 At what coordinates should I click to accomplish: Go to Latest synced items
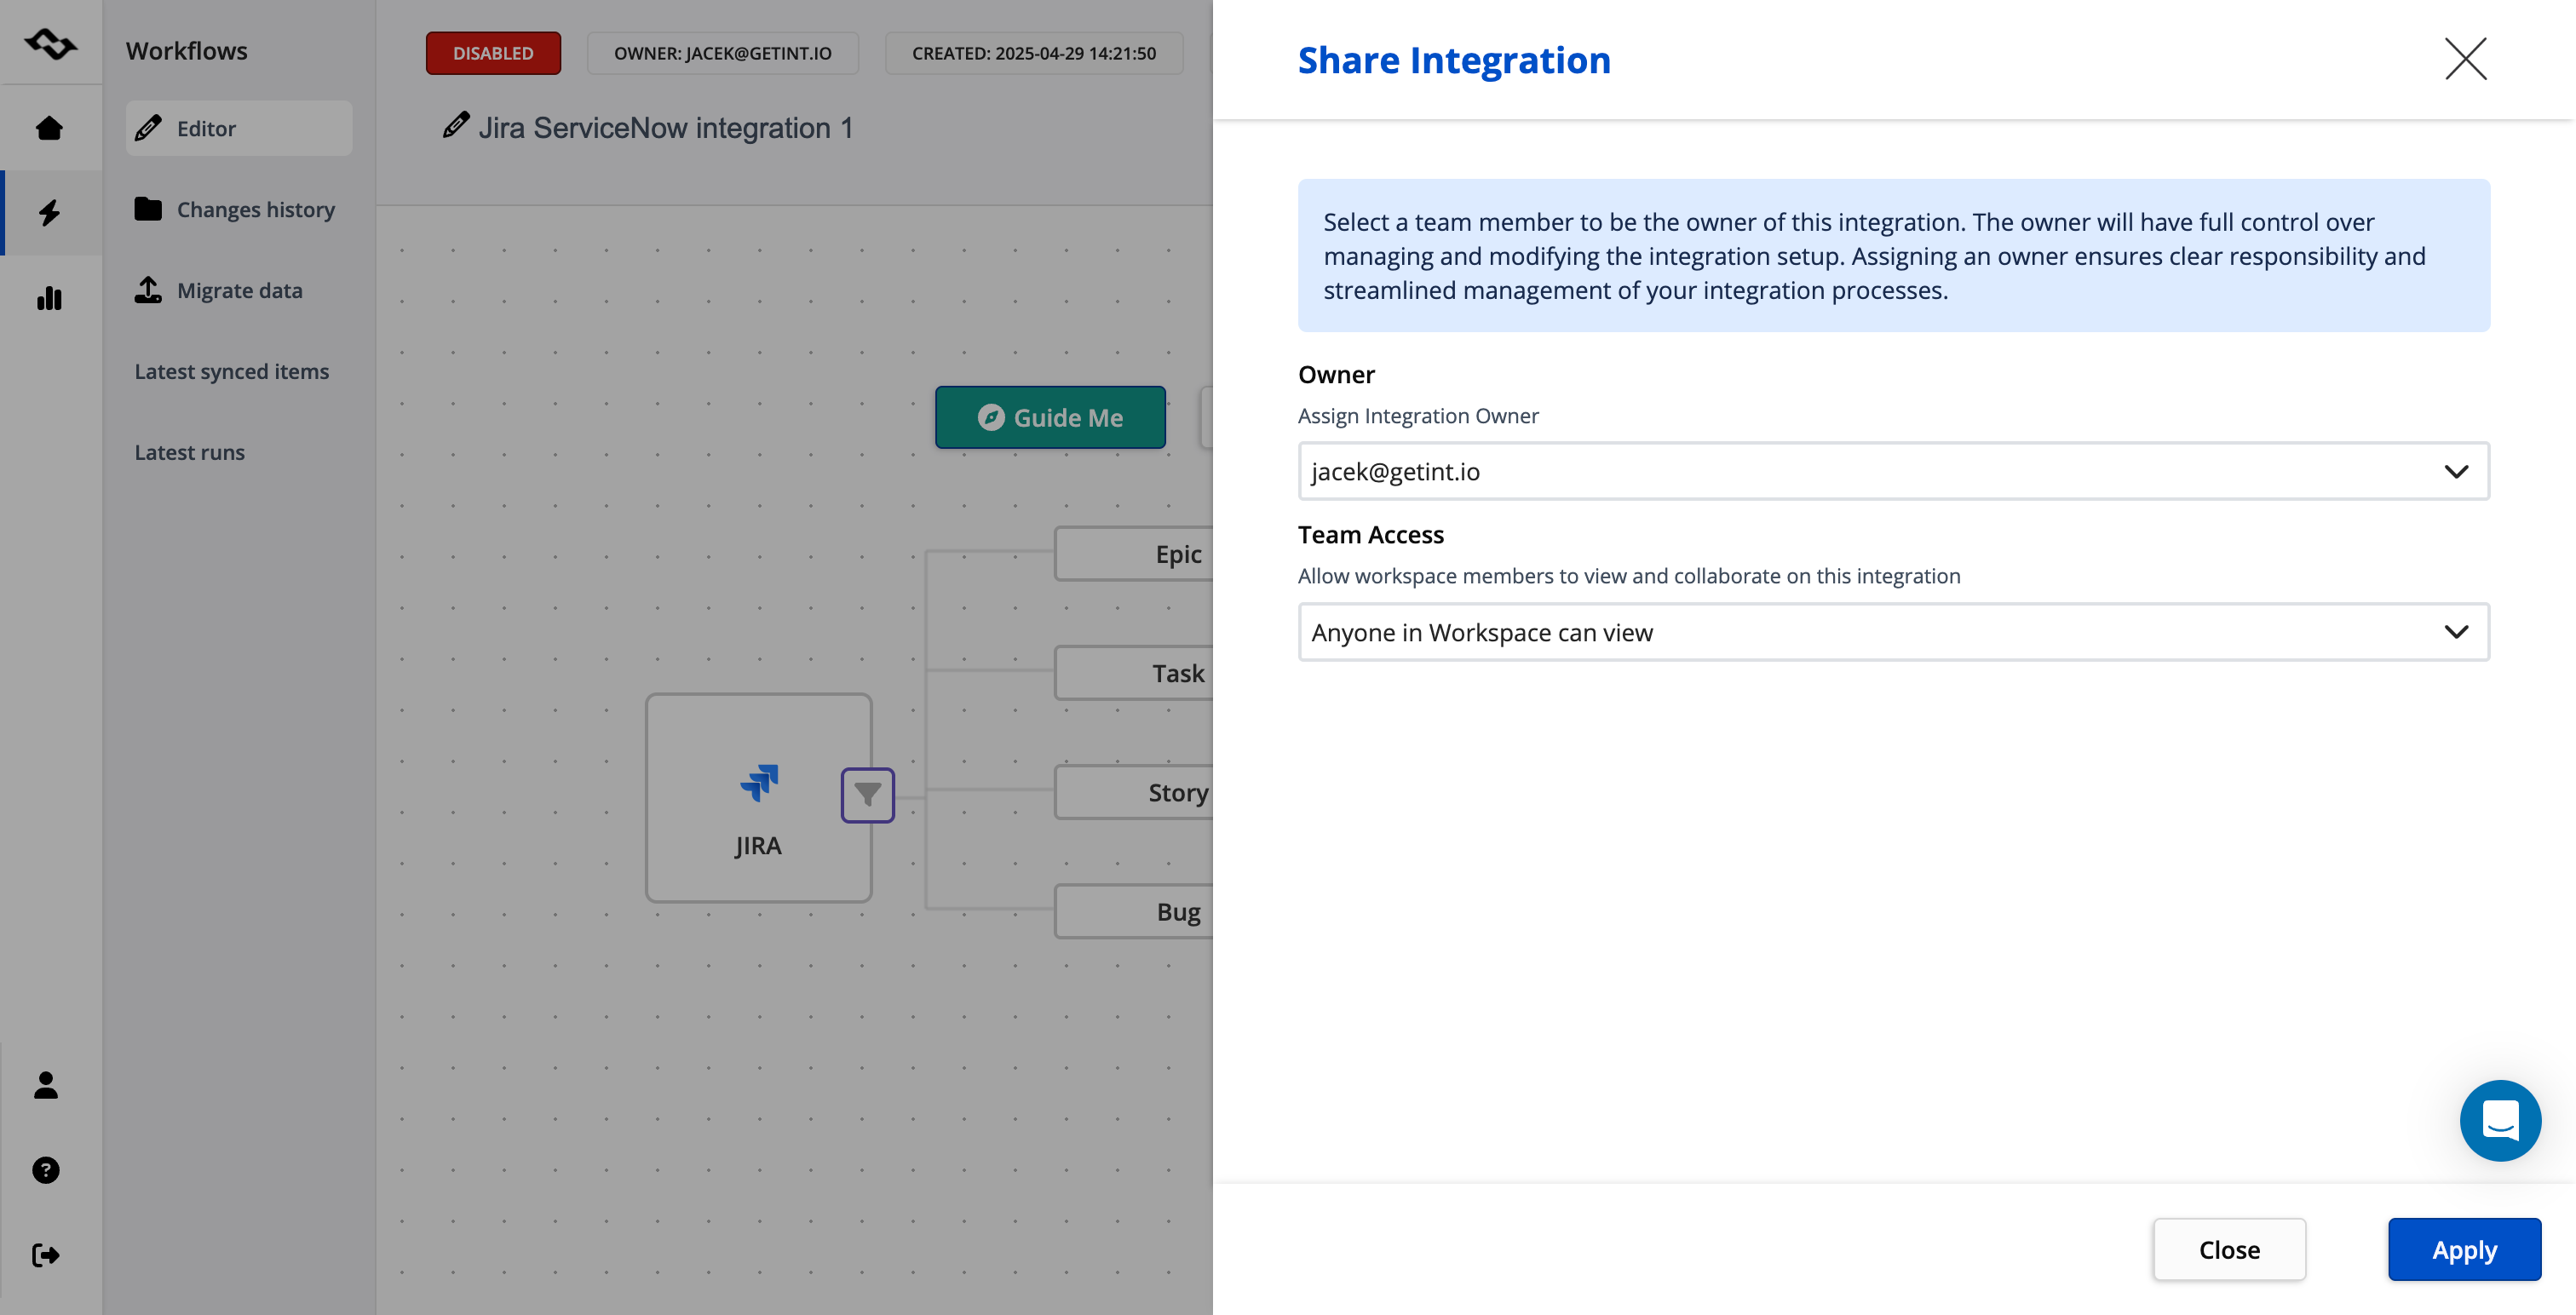click(x=232, y=371)
